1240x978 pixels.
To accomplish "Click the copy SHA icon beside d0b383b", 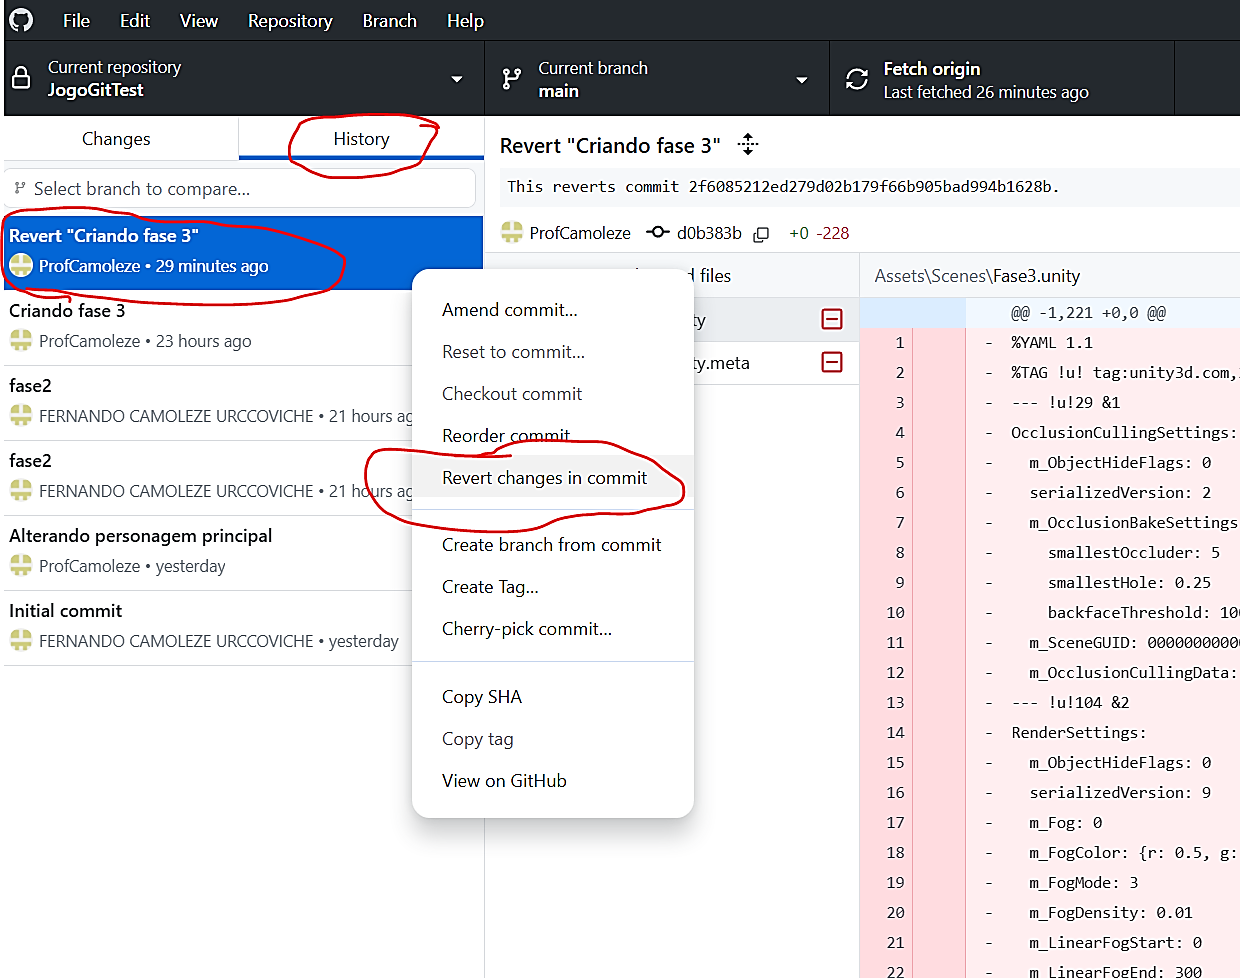I will (x=761, y=234).
